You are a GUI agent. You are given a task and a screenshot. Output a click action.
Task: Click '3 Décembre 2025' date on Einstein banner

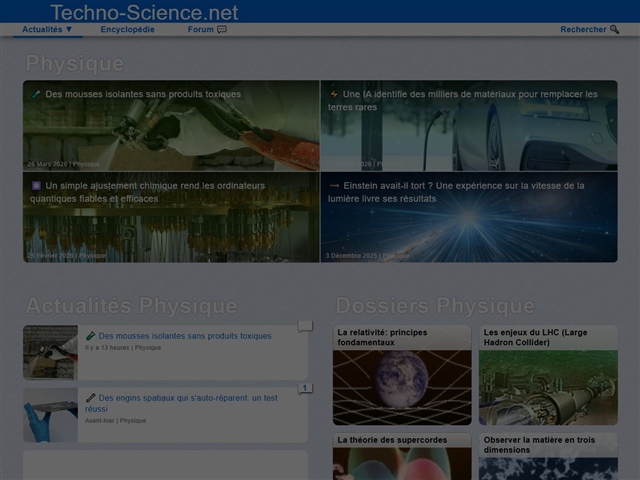[x=351, y=256]
